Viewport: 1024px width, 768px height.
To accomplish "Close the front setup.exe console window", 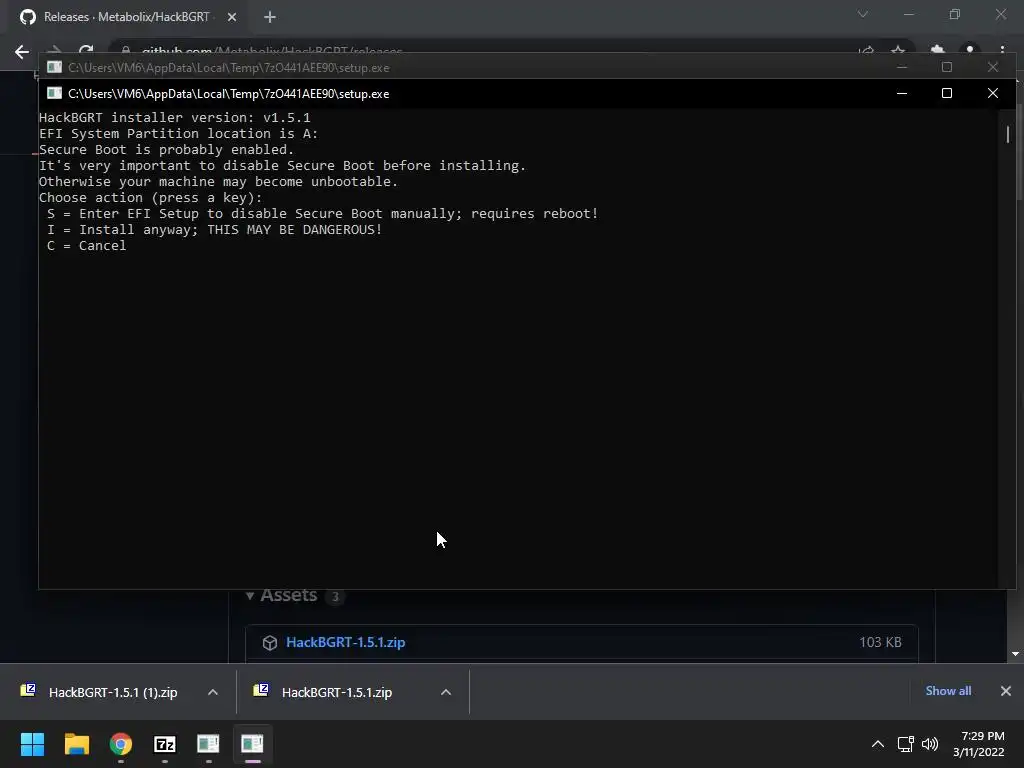I will [x=993, y=93].
